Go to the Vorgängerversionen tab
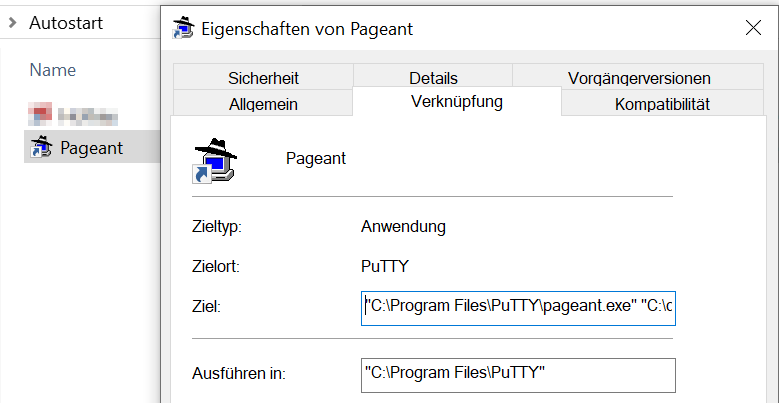Viewport: 779px width, 403px height. [x=639, y=78]
